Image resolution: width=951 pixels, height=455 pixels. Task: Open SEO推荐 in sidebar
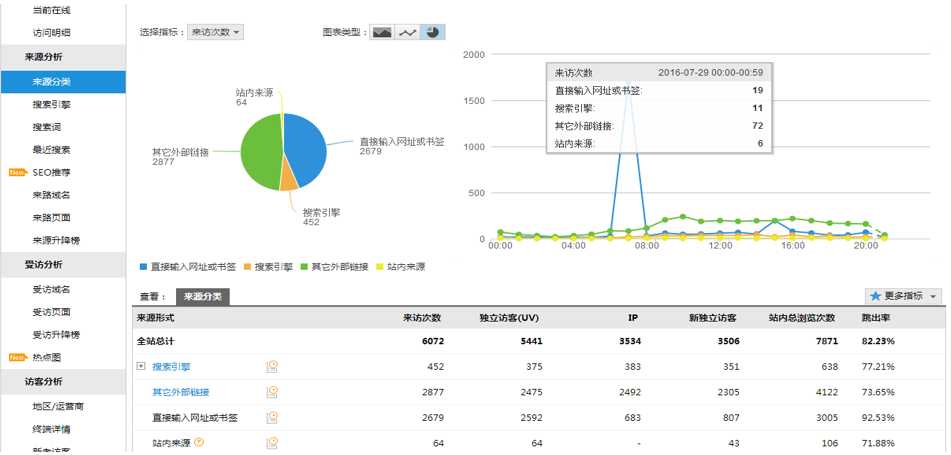52,173
